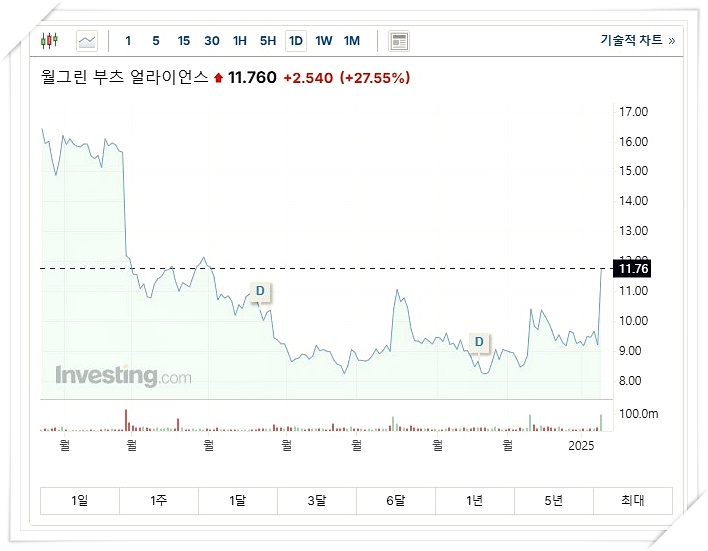This screenshot has height=551, width=708.
Task: Open the 기술적 차트 link
Action: (x=637, y=40)
